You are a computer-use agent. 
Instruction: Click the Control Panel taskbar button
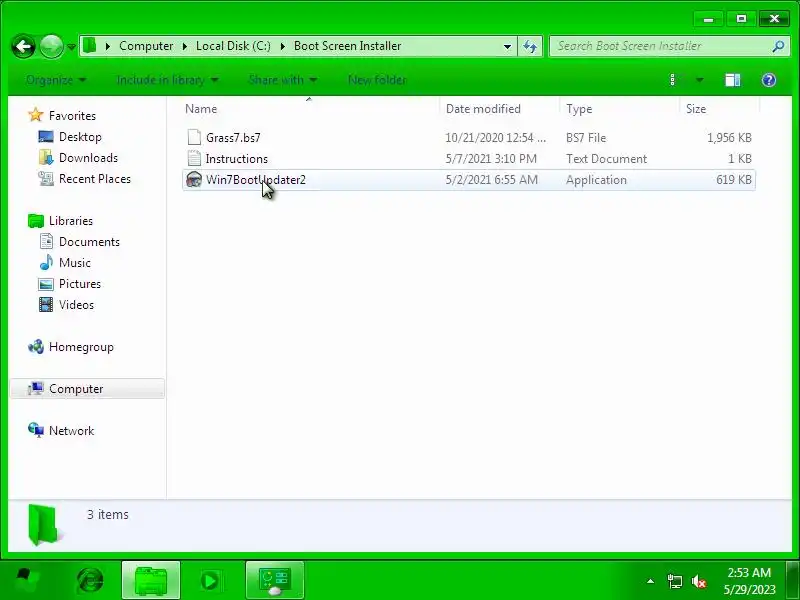tap(274, 580)
